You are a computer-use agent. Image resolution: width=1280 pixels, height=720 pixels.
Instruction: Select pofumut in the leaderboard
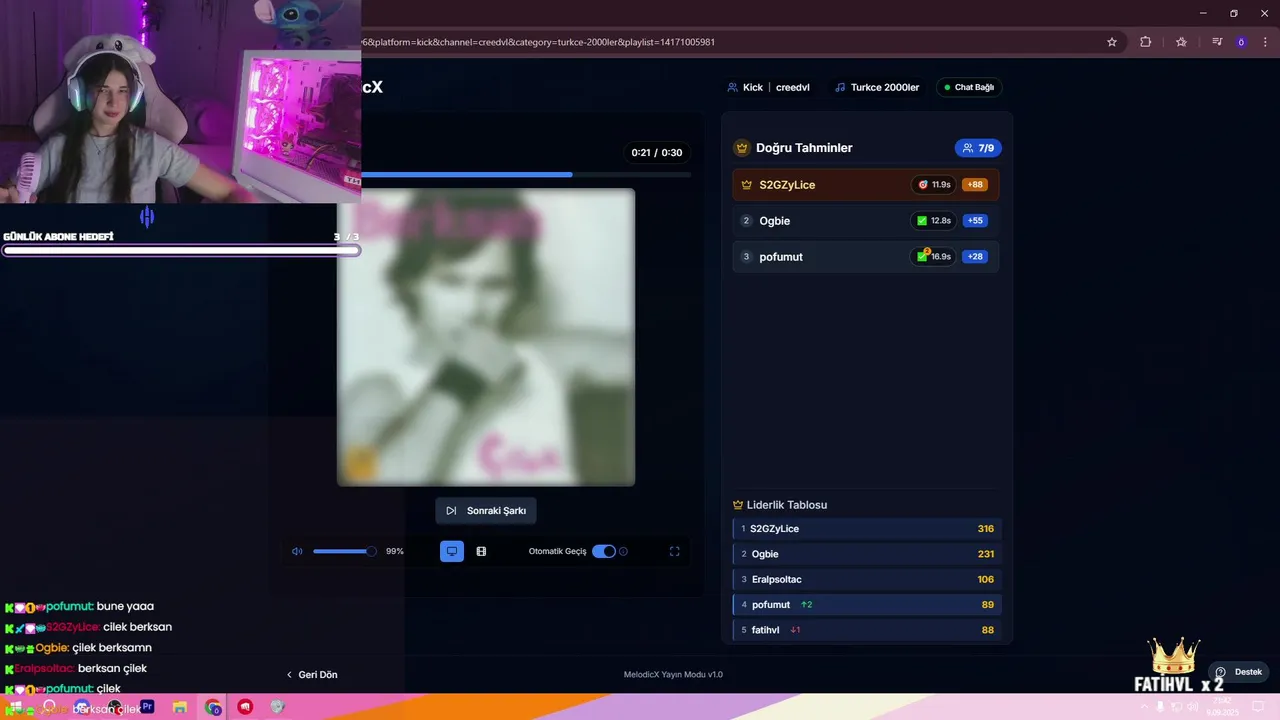pyautogui.click(x=866, y=605)
